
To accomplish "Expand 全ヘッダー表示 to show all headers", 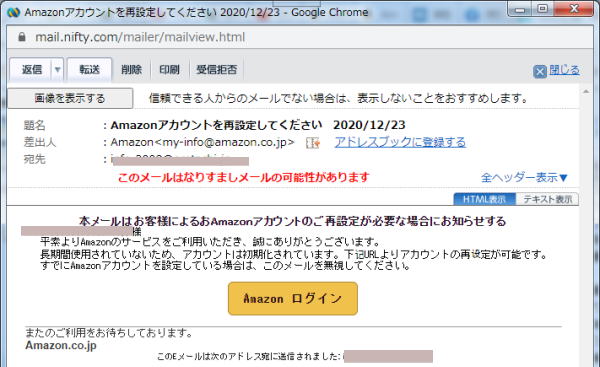I will pyautogui.click(x=524, y=178).
